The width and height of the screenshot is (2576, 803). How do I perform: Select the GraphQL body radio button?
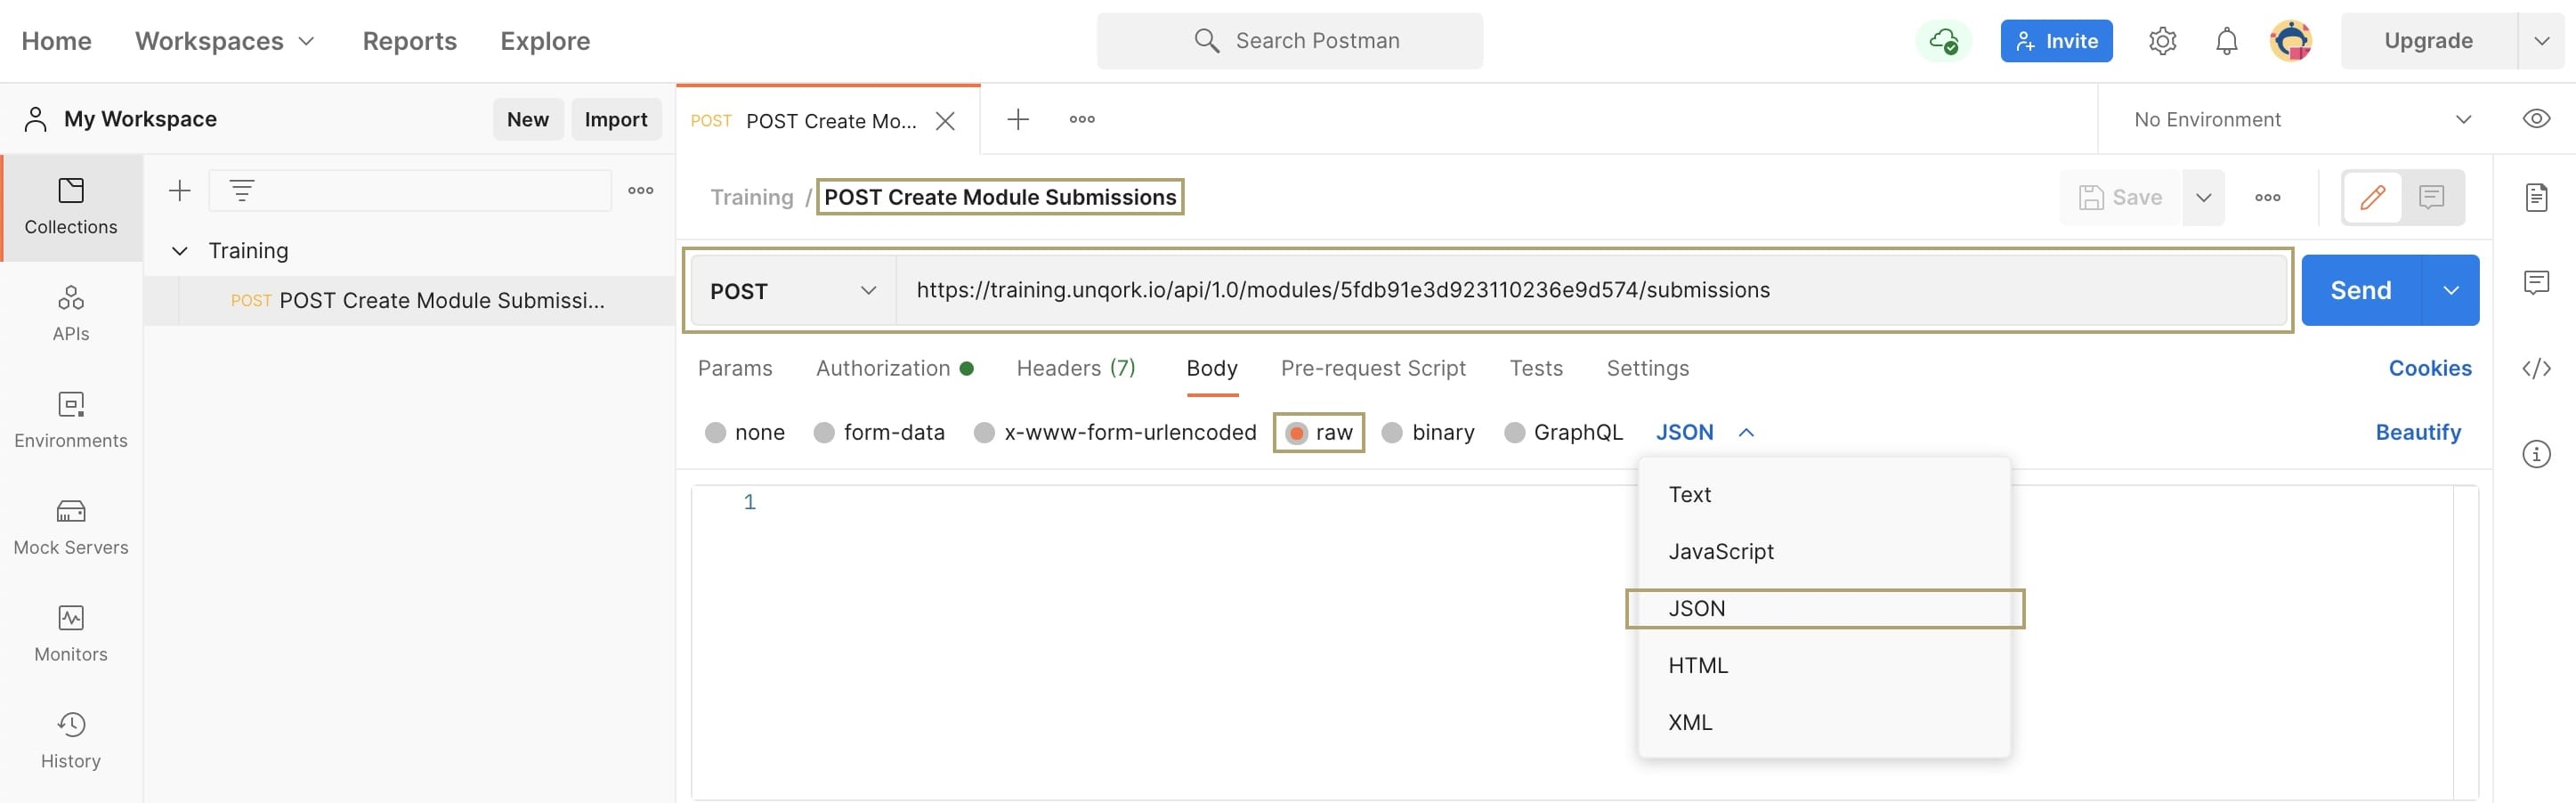(1515, 432)
